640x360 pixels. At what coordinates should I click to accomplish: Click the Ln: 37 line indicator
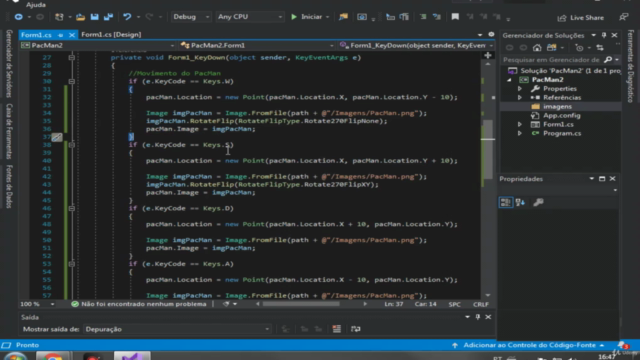click(x=393, y=304)
